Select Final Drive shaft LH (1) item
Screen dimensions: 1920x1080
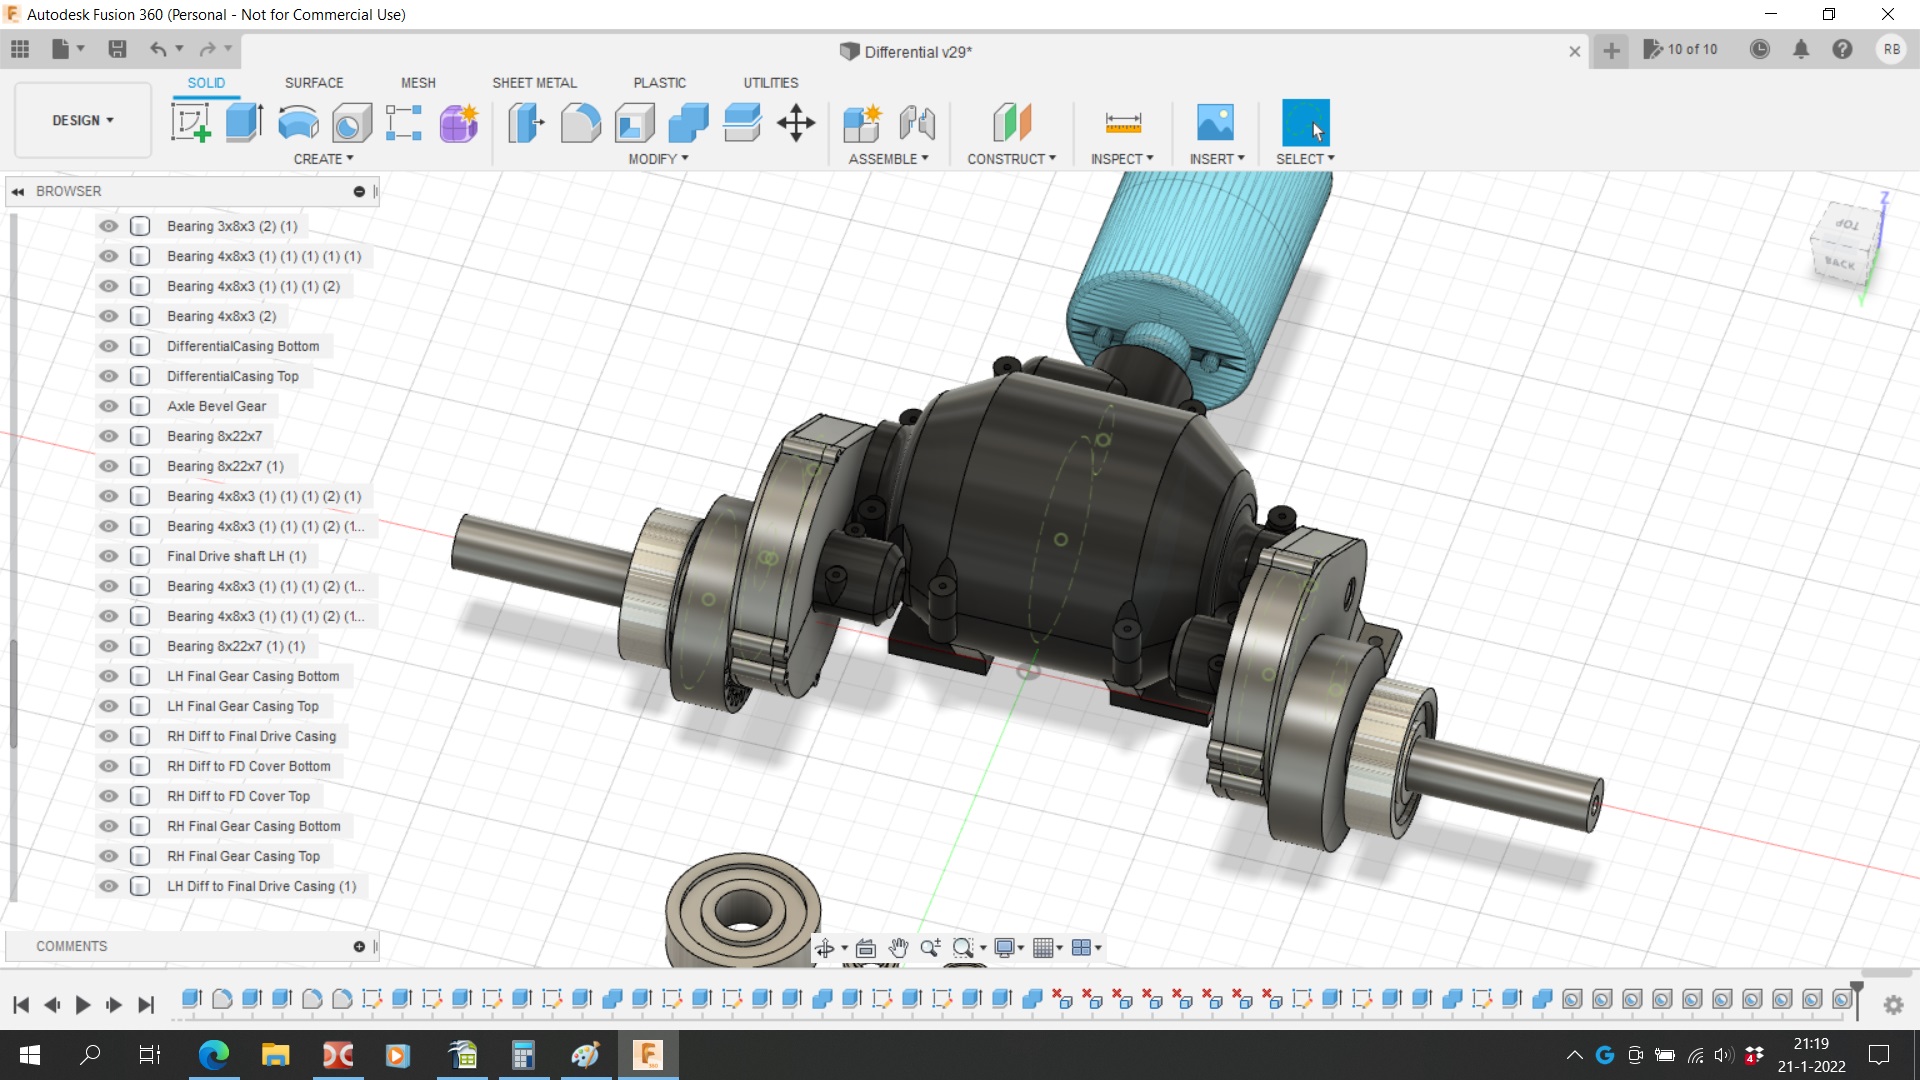coord(236,556)
